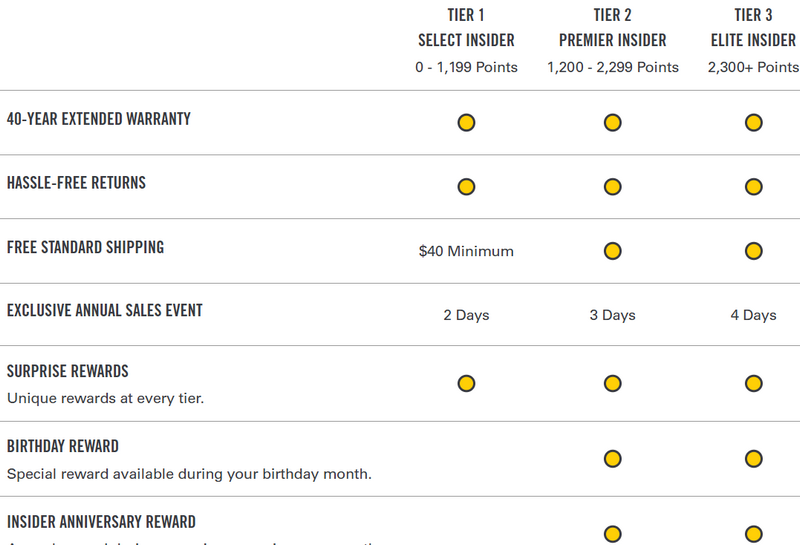Click Tier 1 dot for 40-Year Extended Warranty
This screenshot has height=545, width=800.
coord(466,123)
